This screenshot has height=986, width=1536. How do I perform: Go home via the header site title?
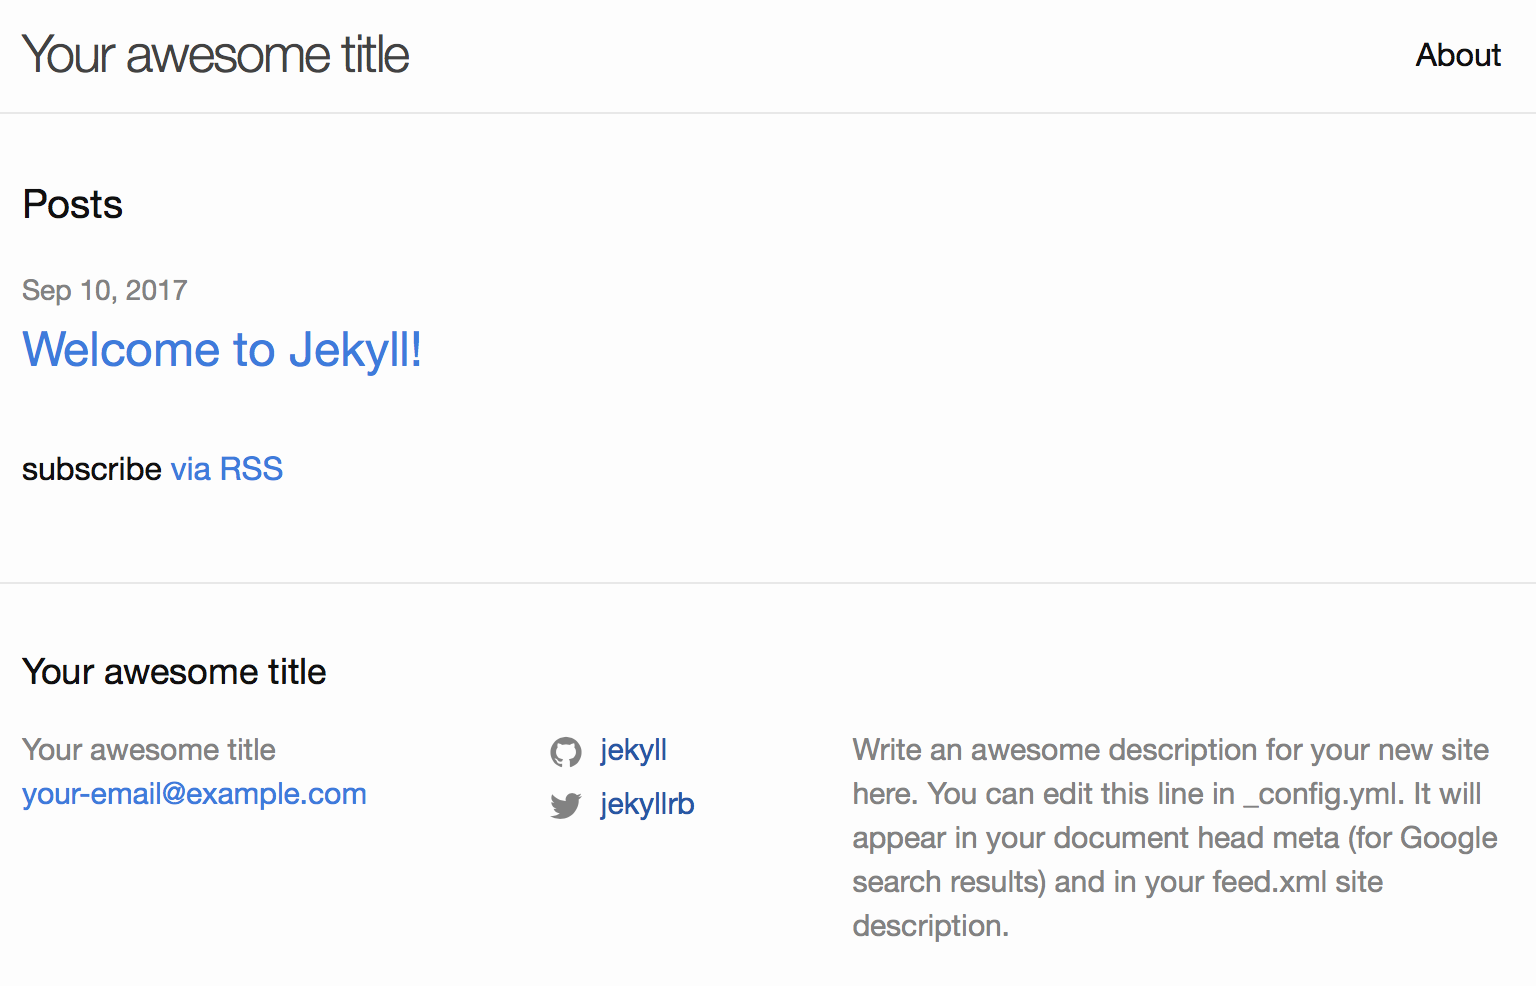click(x=216, y=55)
